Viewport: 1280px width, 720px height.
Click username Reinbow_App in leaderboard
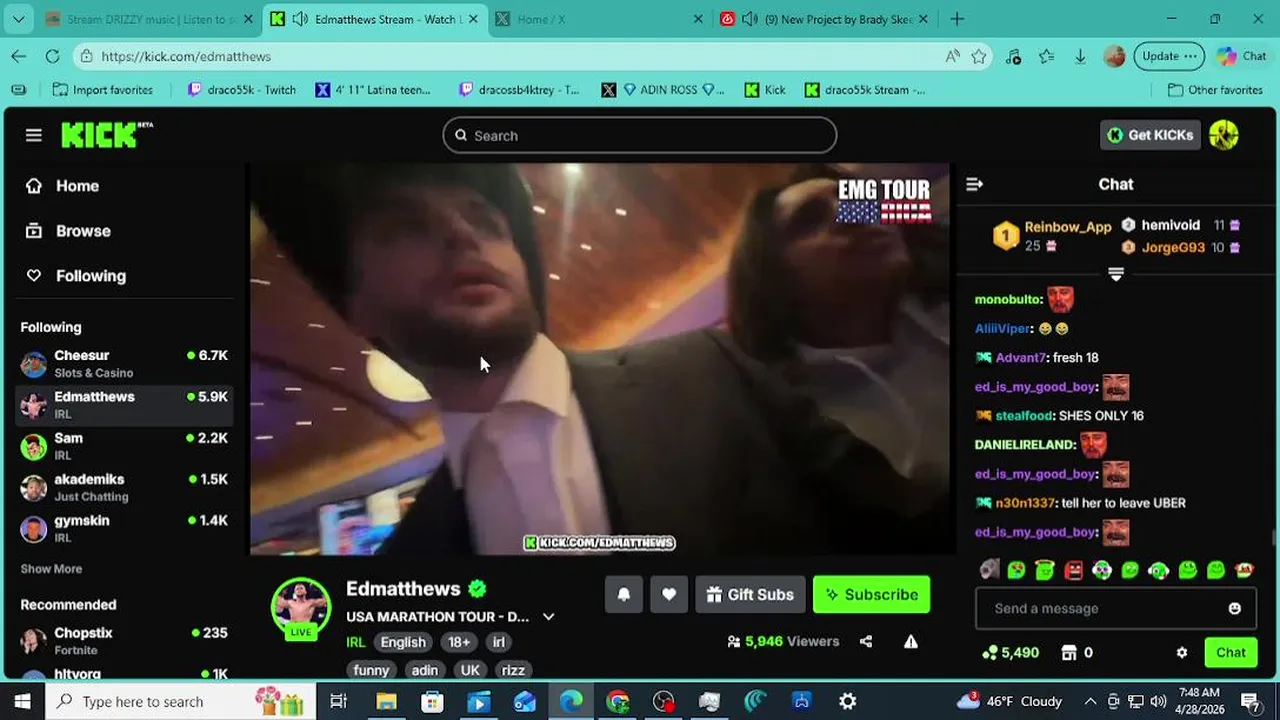point(1068,227)
